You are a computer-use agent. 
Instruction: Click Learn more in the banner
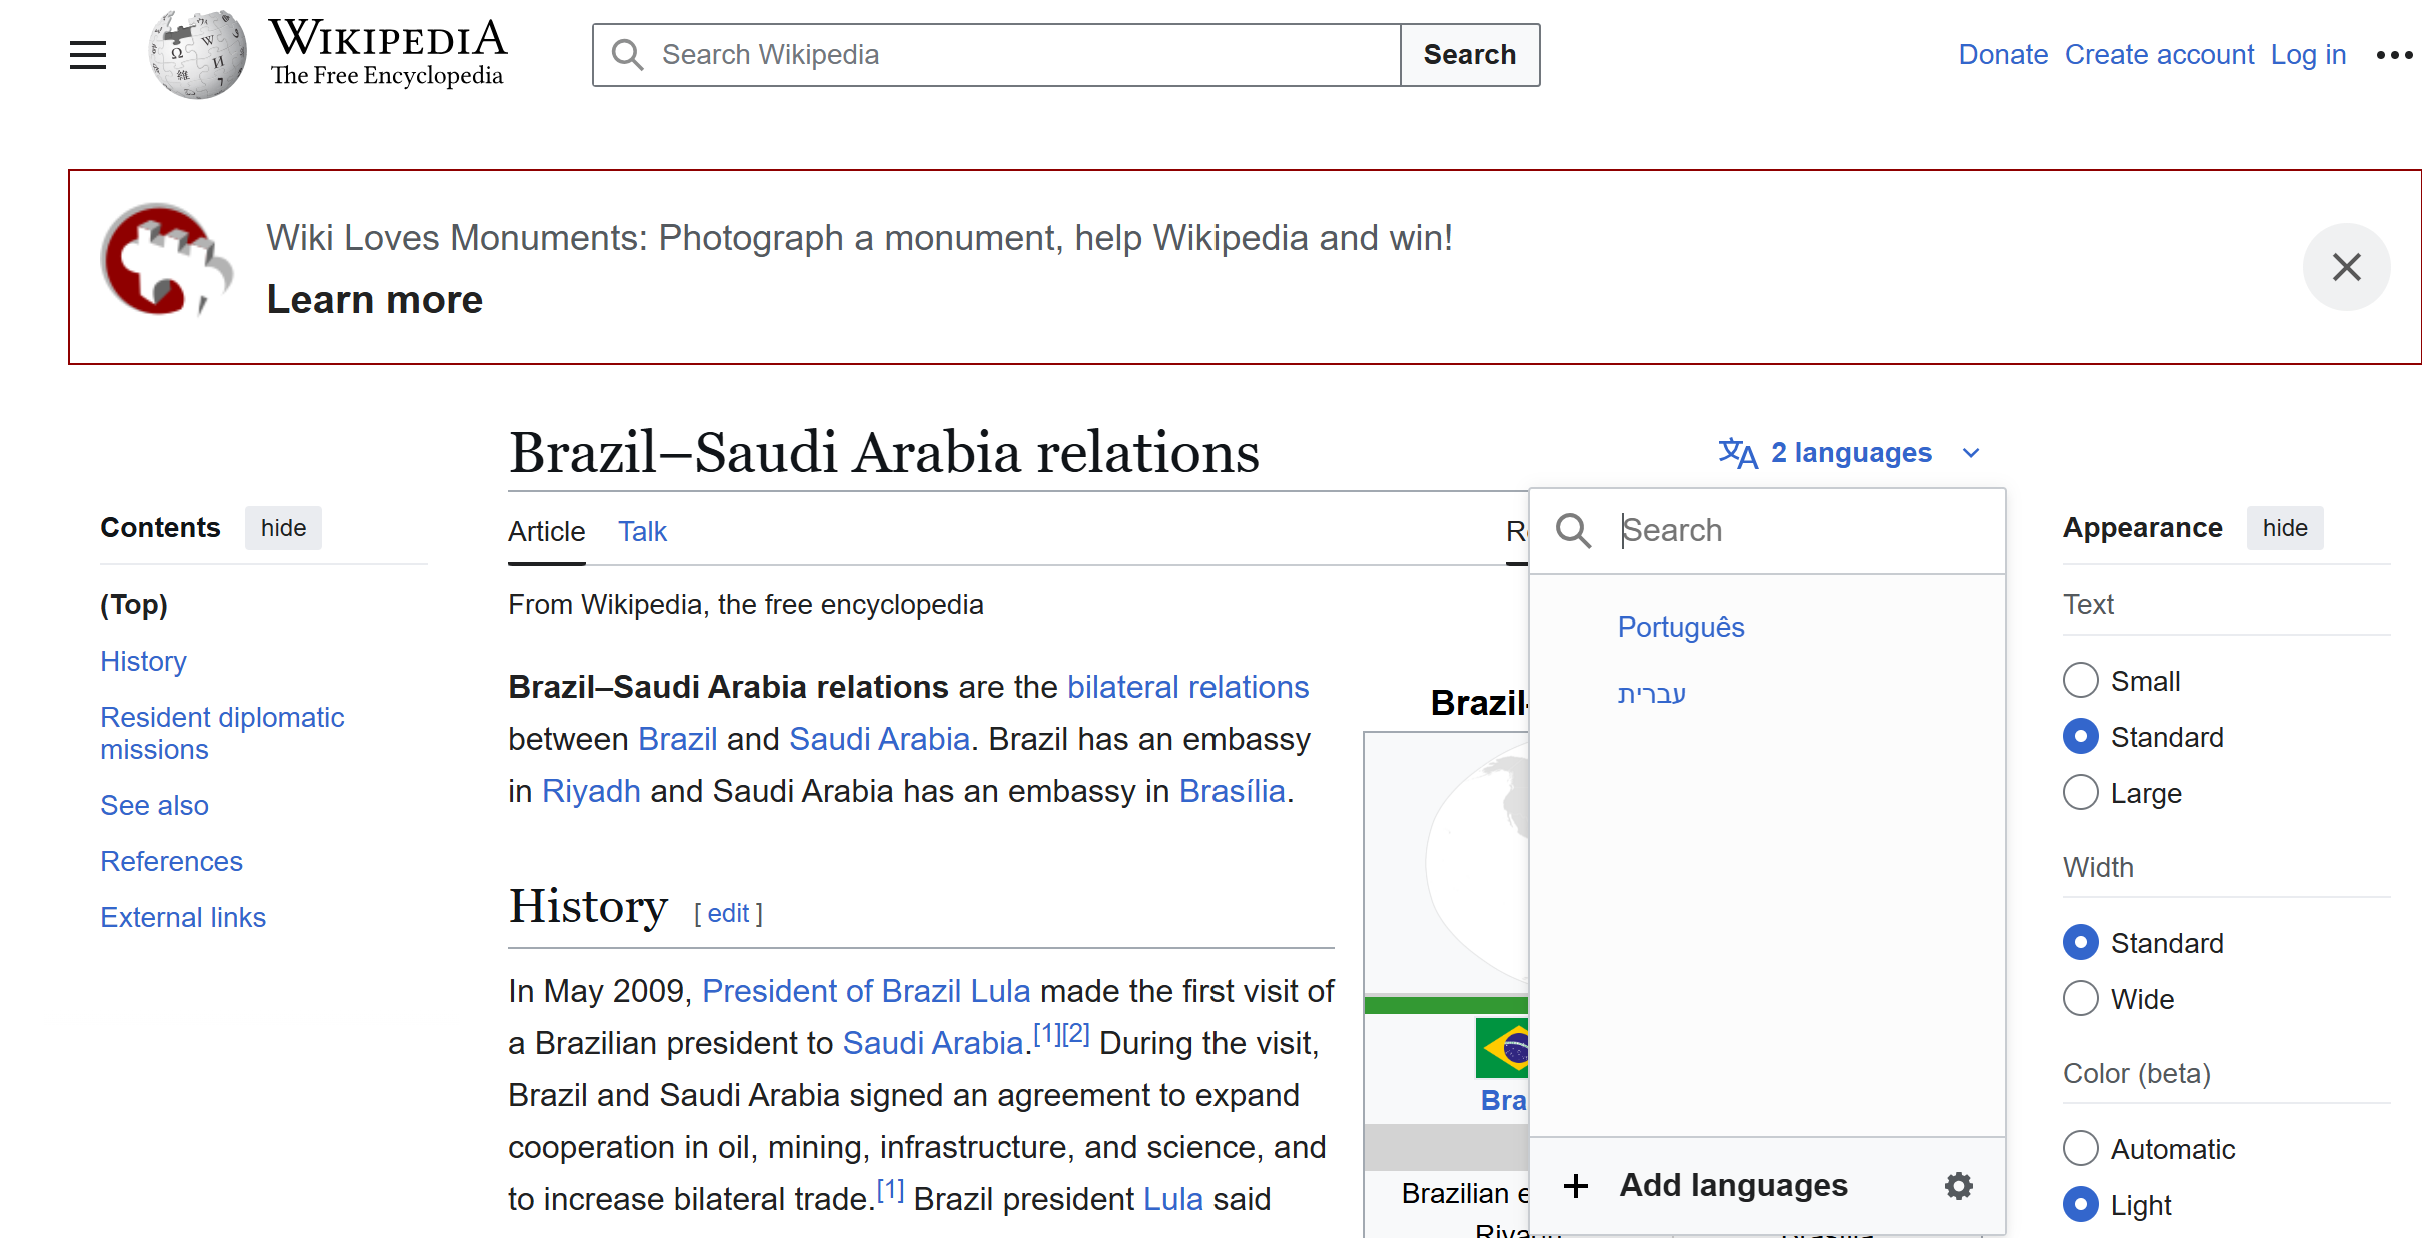pos(375,300)
